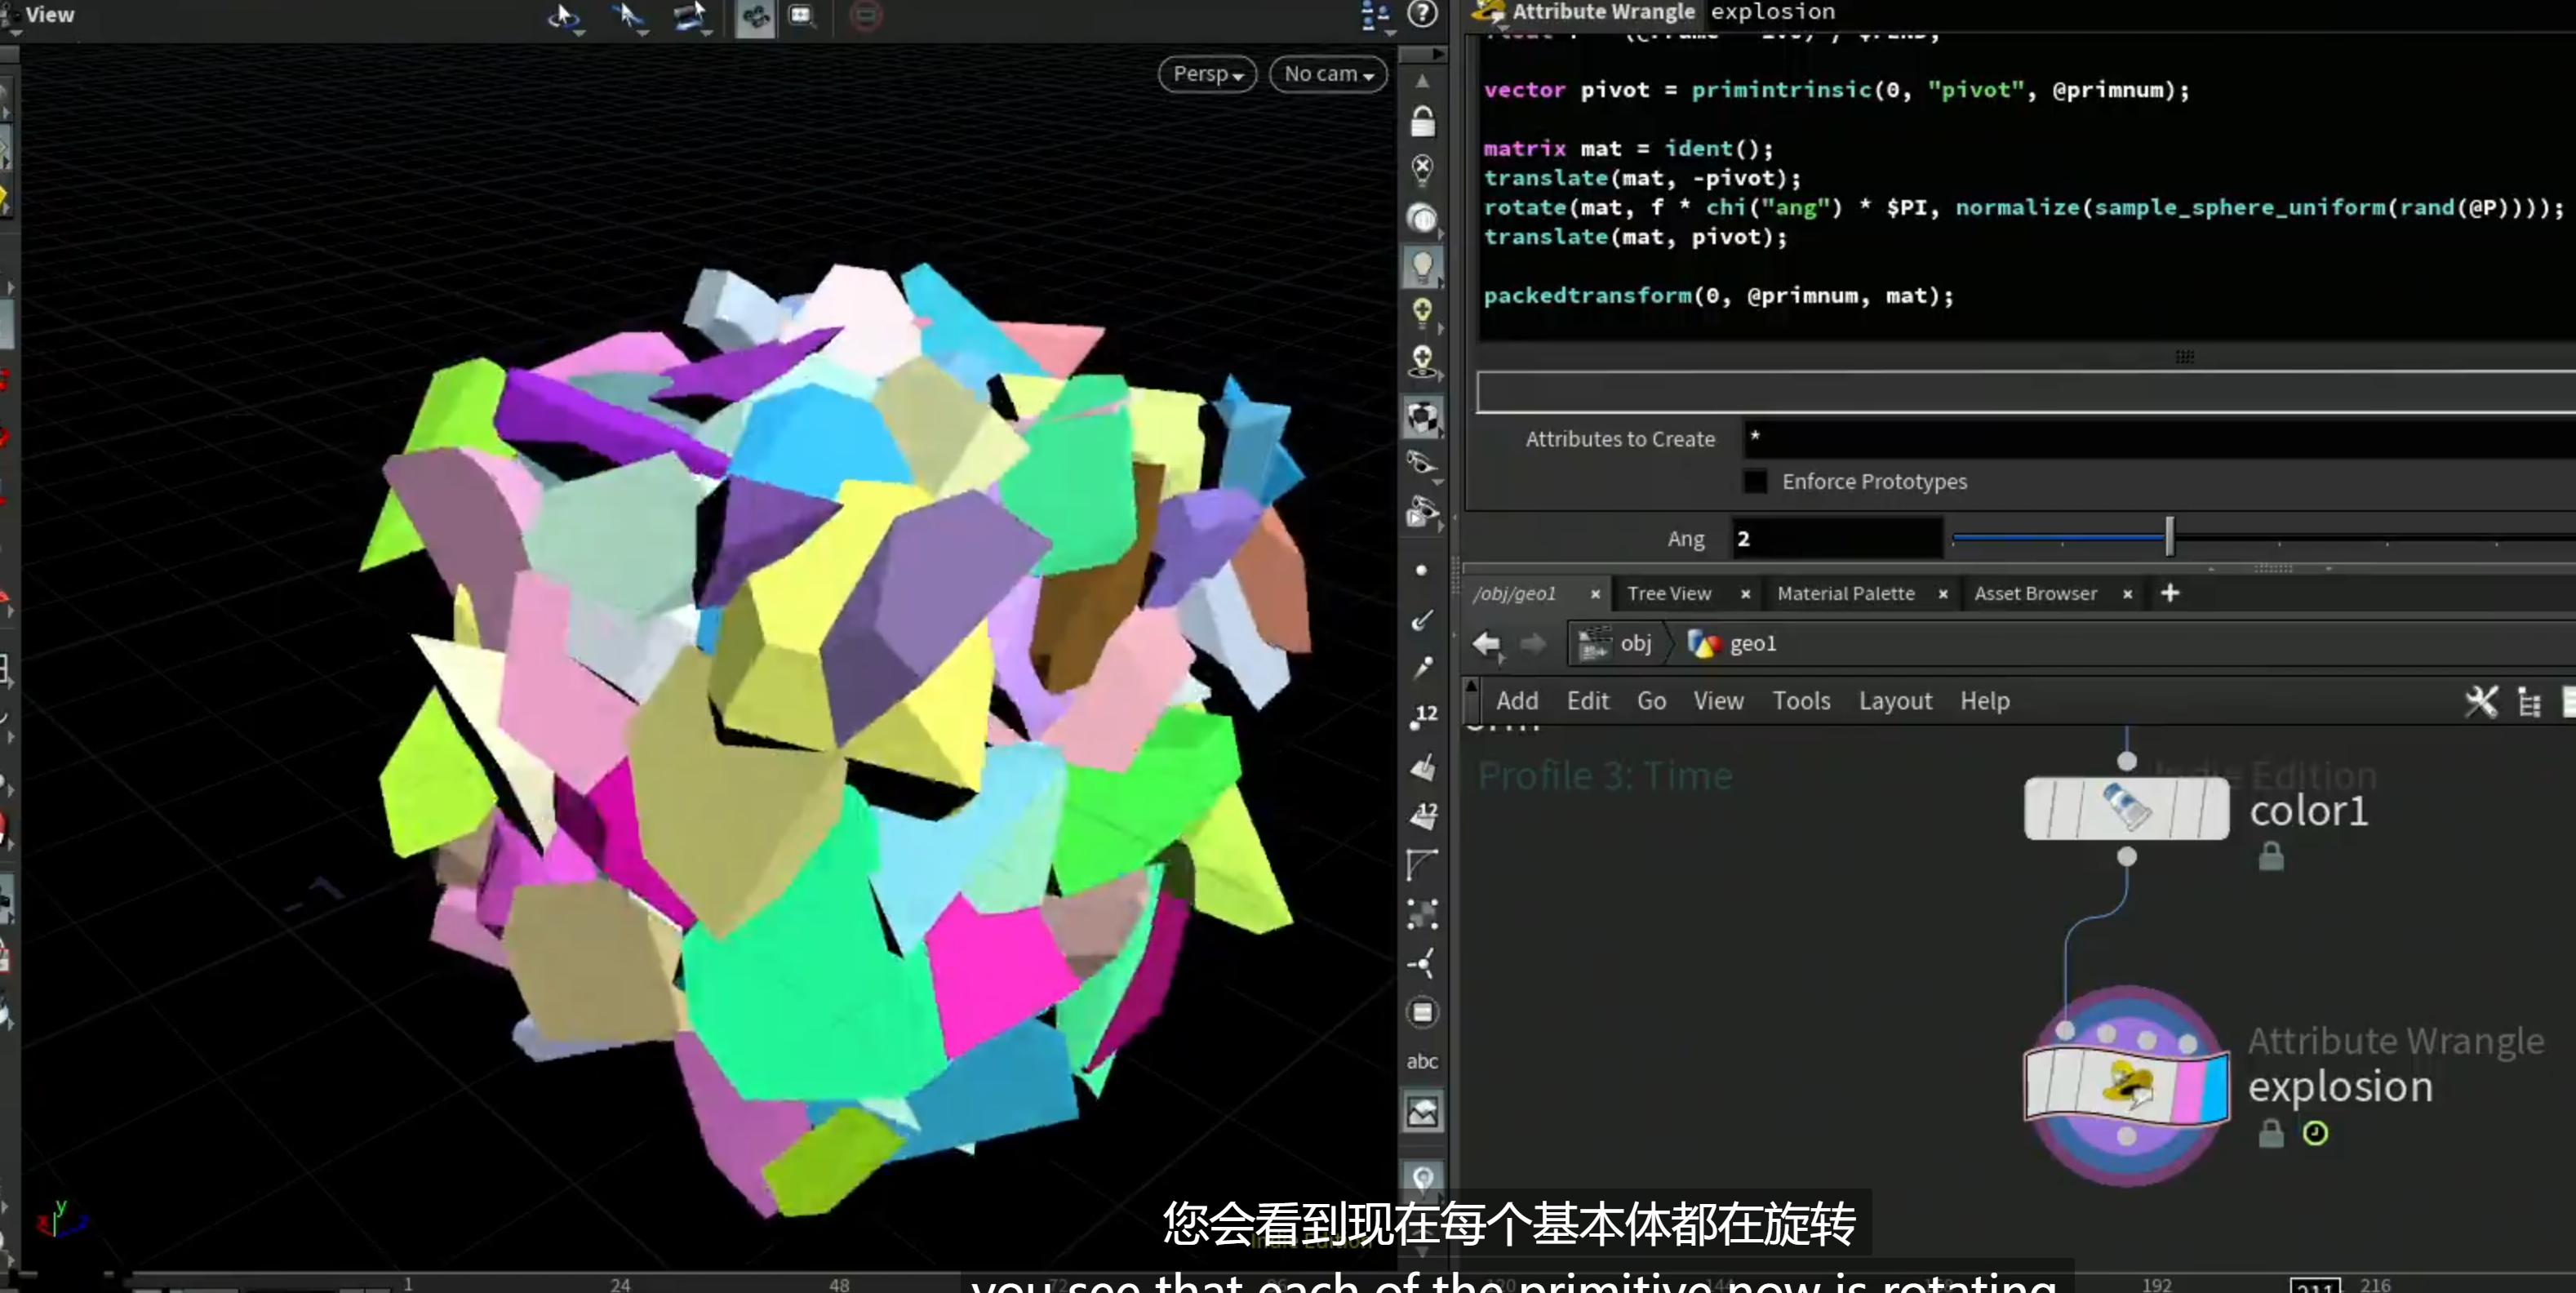This screenshot has height=1293, width=2576.
Task: Click the sunglasses with play visualizer icon
Action: coord(1422,512)
